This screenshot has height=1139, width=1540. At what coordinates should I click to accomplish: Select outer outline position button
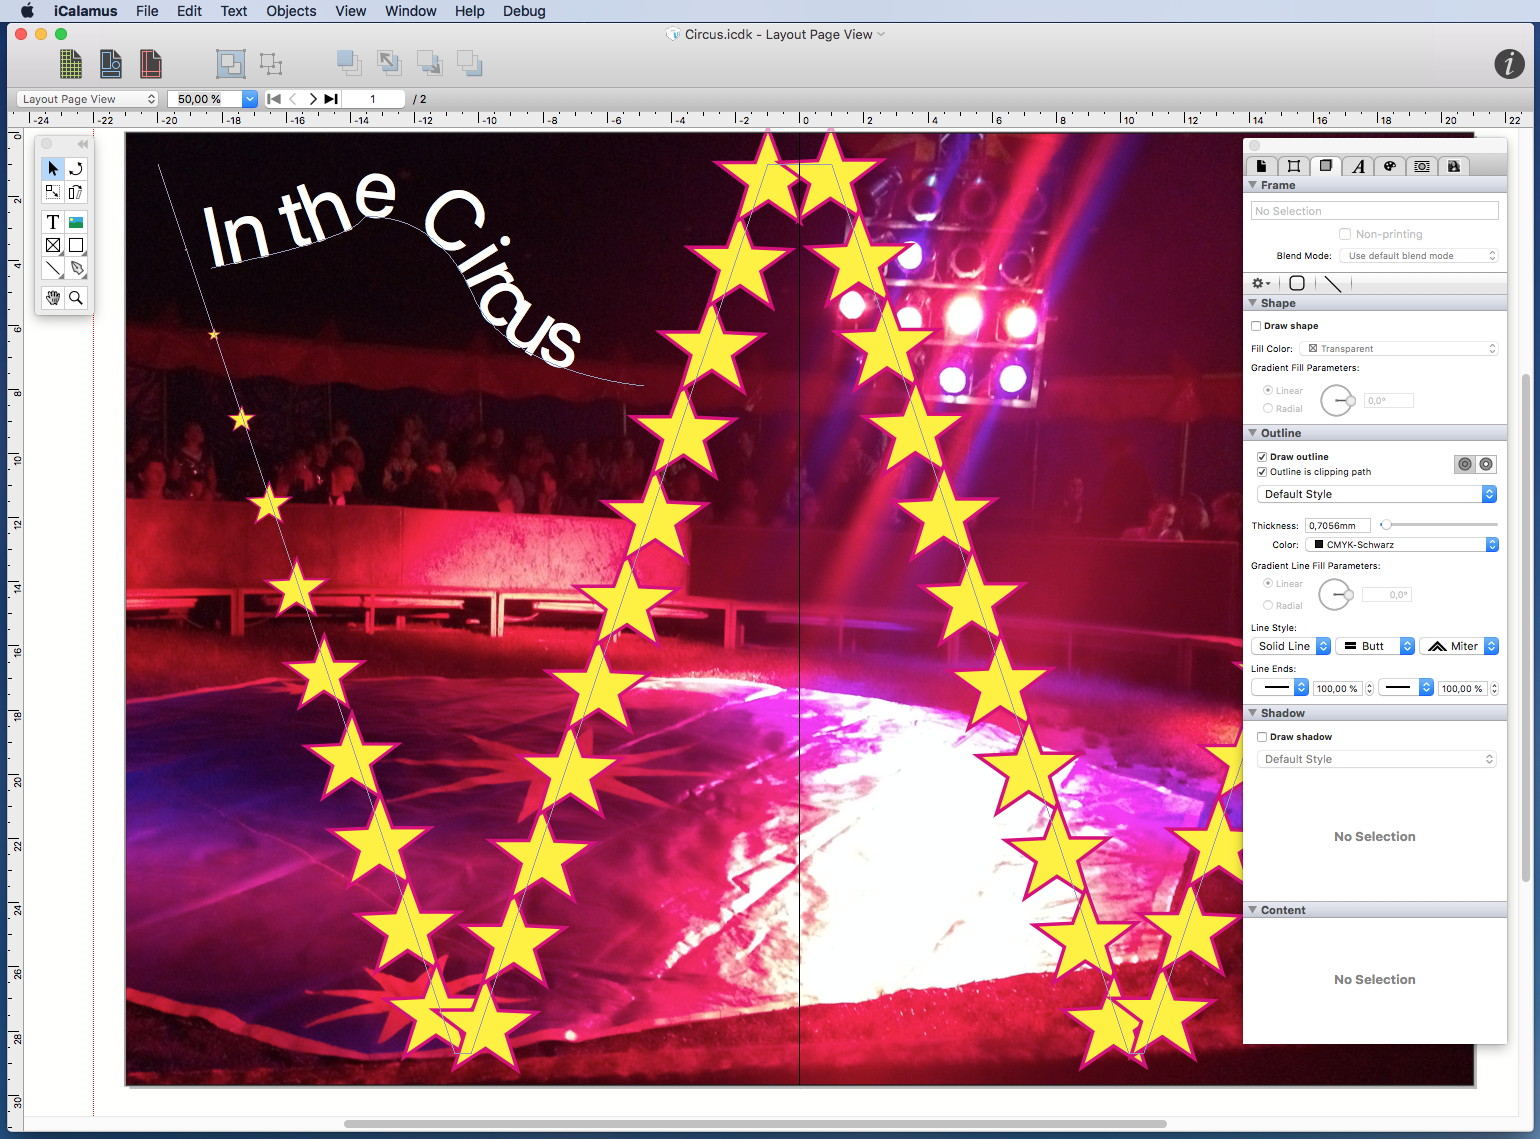tap(1487, 464)
